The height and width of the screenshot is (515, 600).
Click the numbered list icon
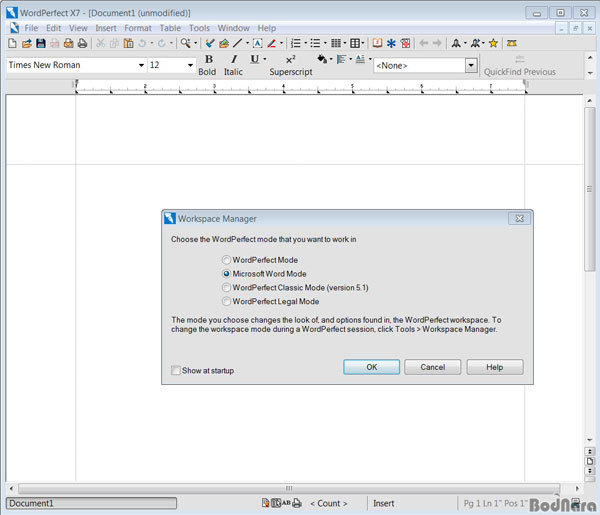coord(296,43)
